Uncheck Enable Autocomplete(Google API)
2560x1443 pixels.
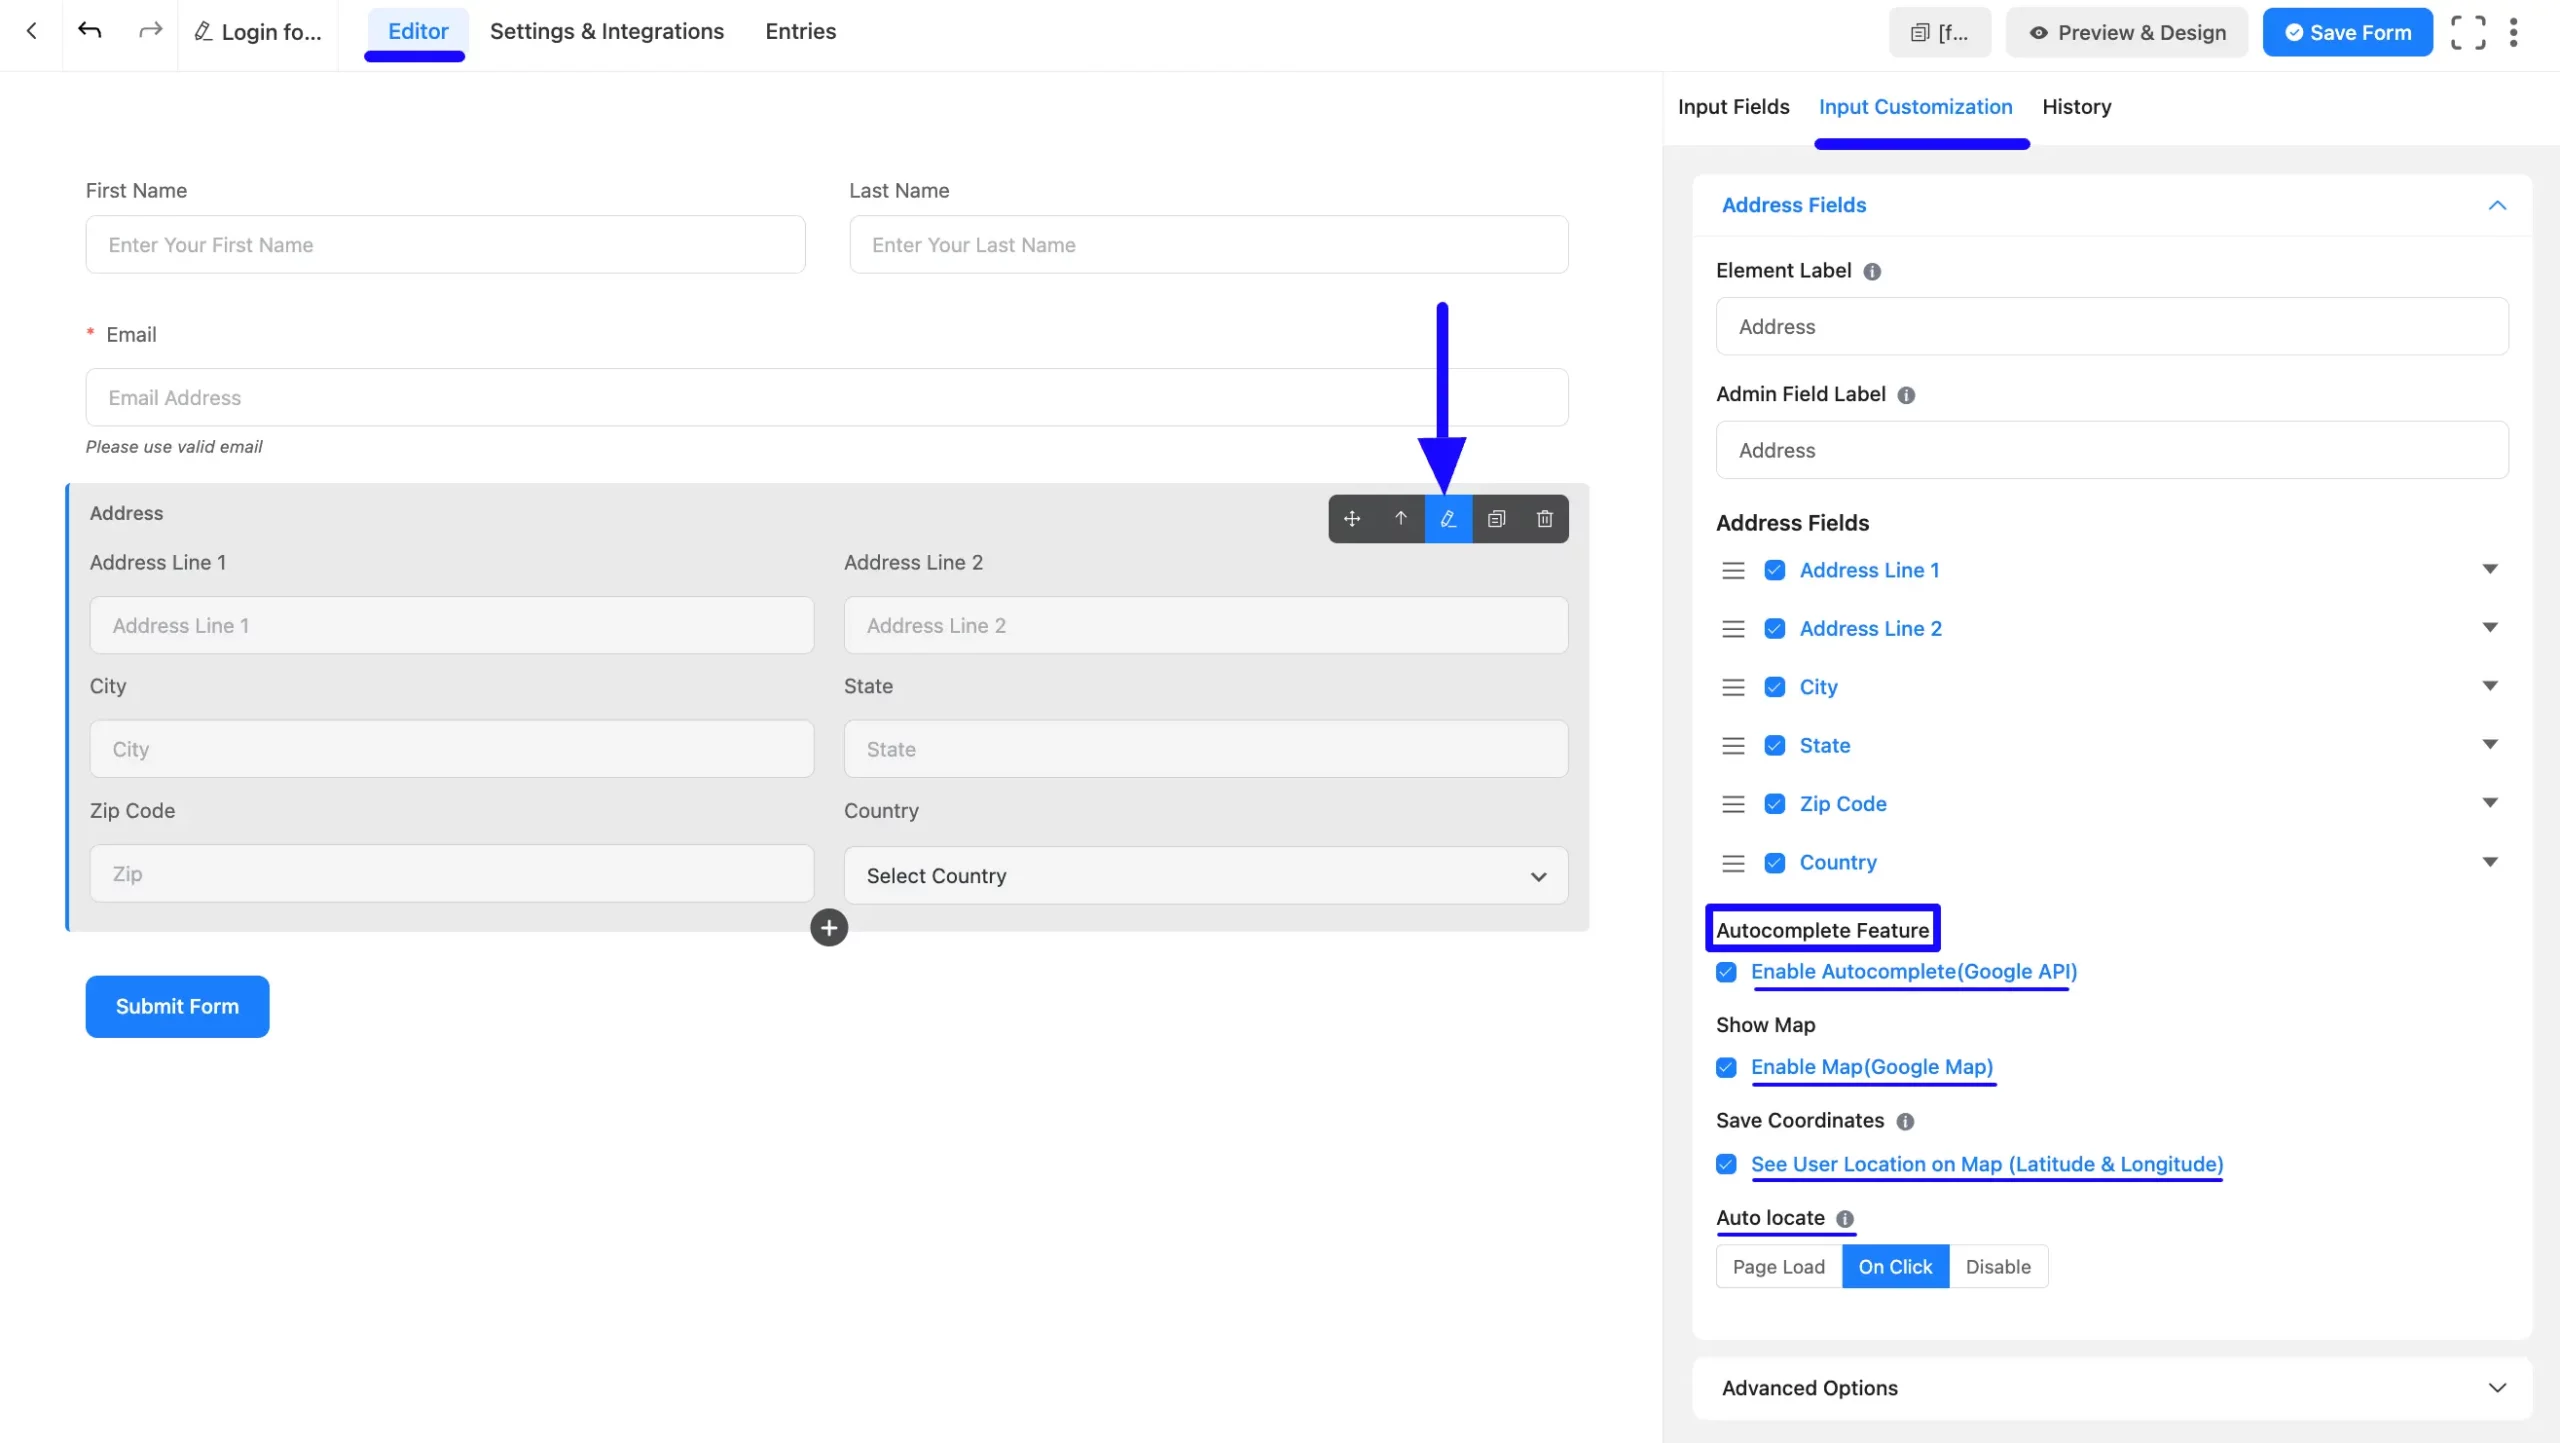[1725, 971]
